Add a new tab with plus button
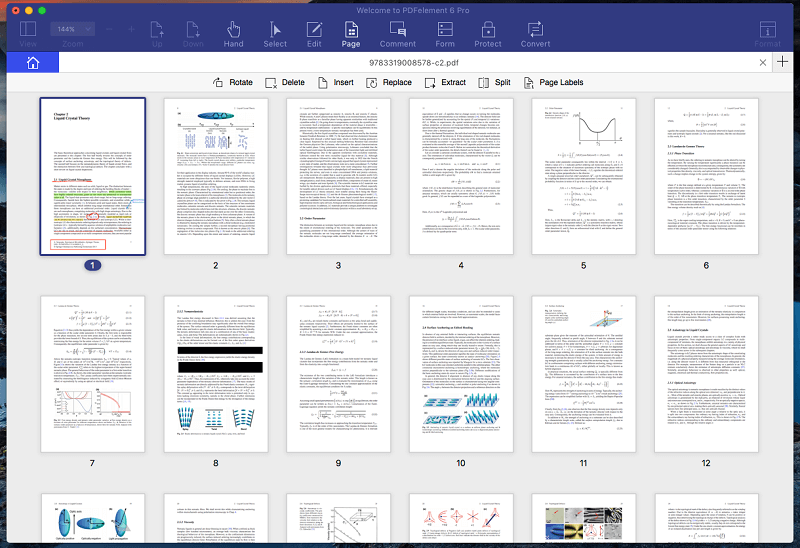 pyautogui.click(x=783, y=62)
